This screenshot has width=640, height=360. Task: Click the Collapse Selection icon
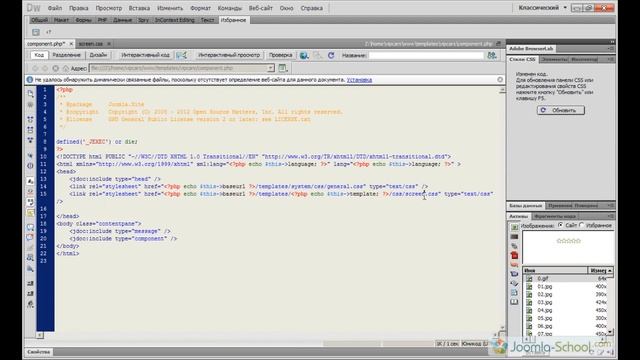(31, 130)
